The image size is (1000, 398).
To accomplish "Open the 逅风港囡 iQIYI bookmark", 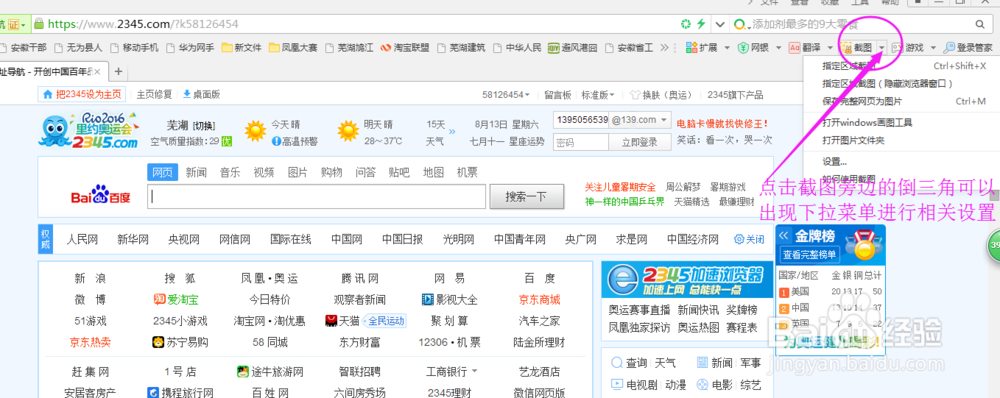I will point(573,47).
